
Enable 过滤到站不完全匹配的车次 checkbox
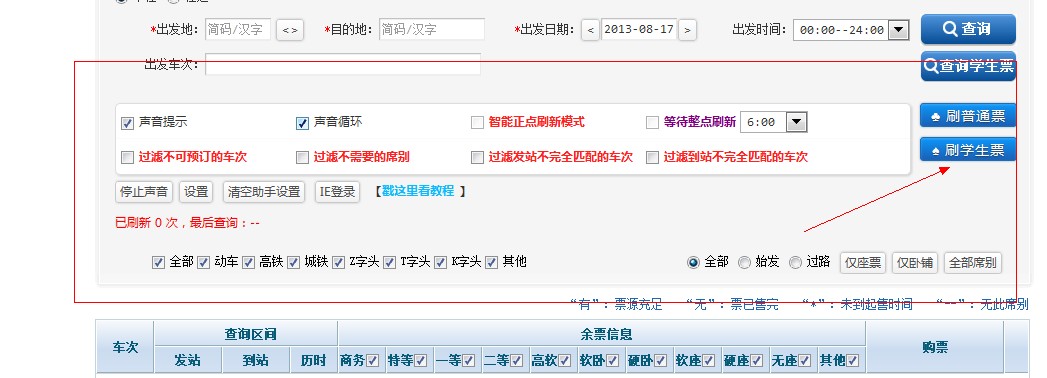click(x=652, y=158)
